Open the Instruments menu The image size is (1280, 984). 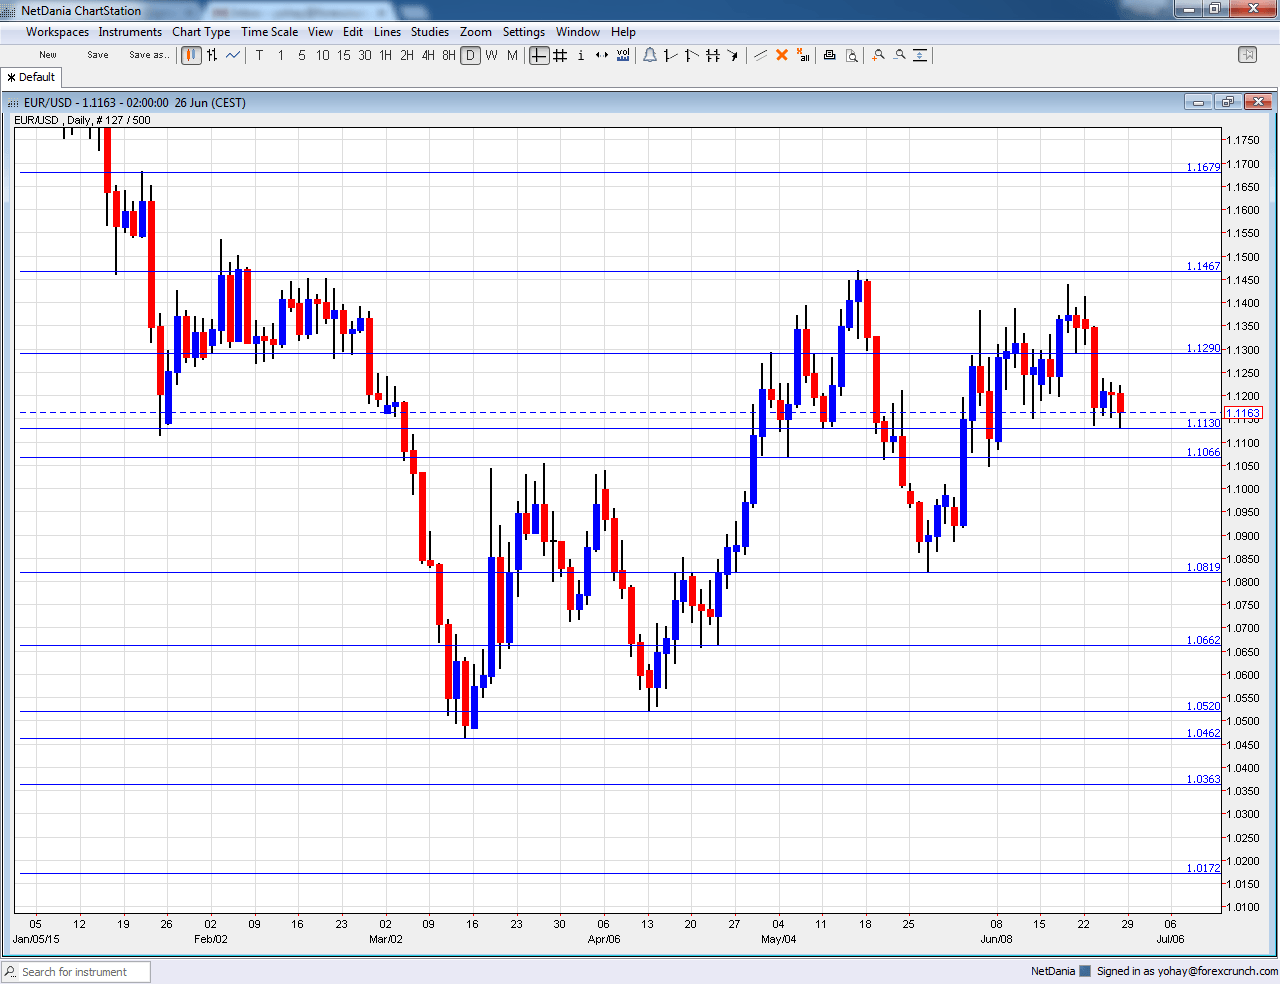(x=130, y=32)
